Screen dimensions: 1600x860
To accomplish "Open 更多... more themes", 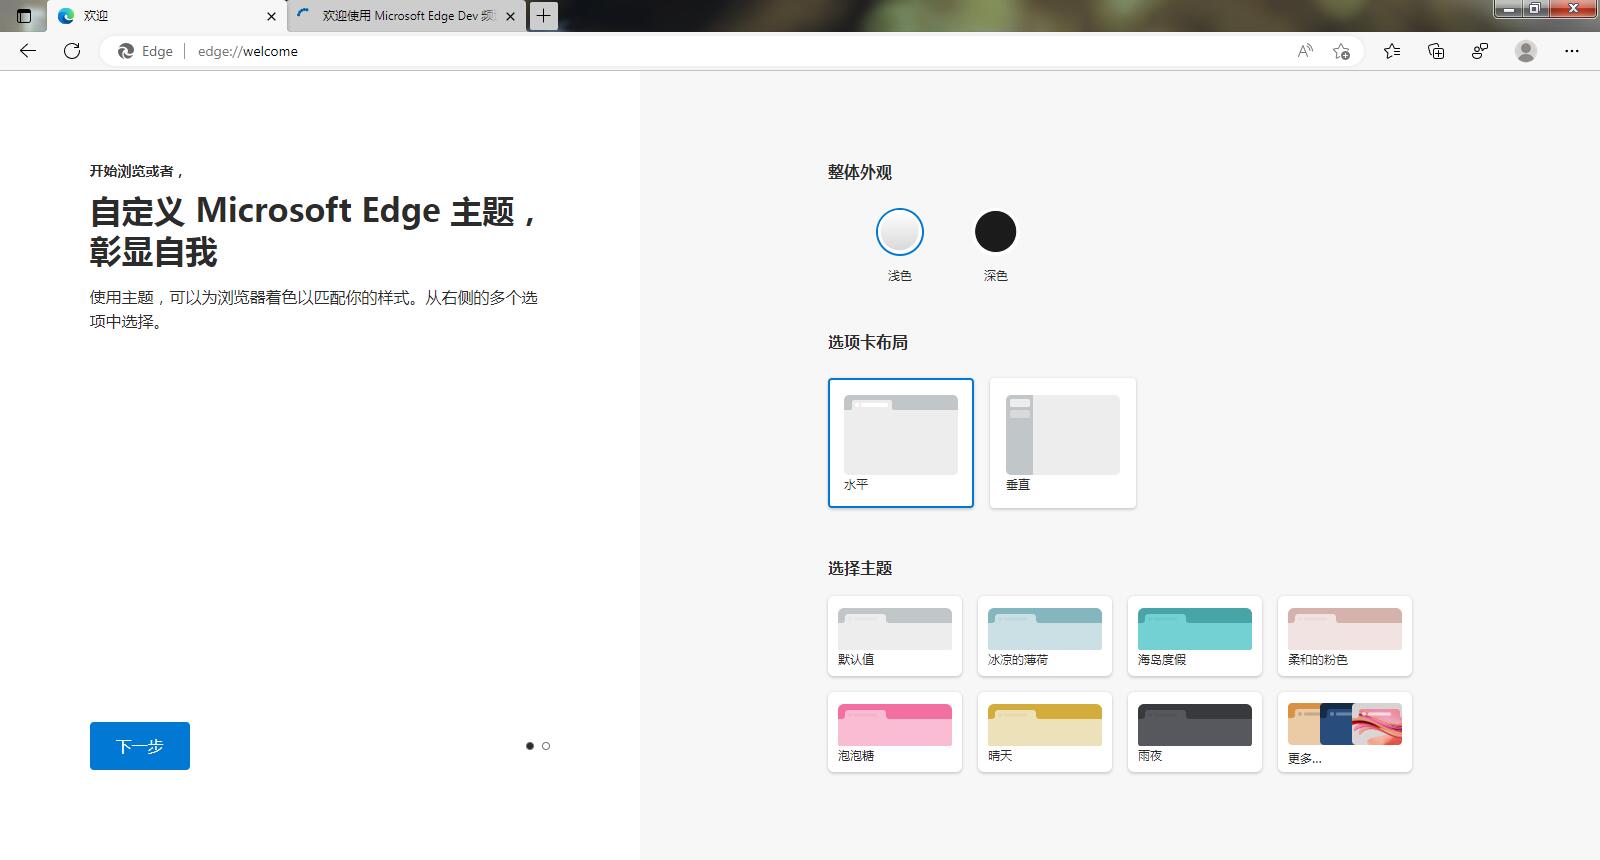I will 1345,732.
